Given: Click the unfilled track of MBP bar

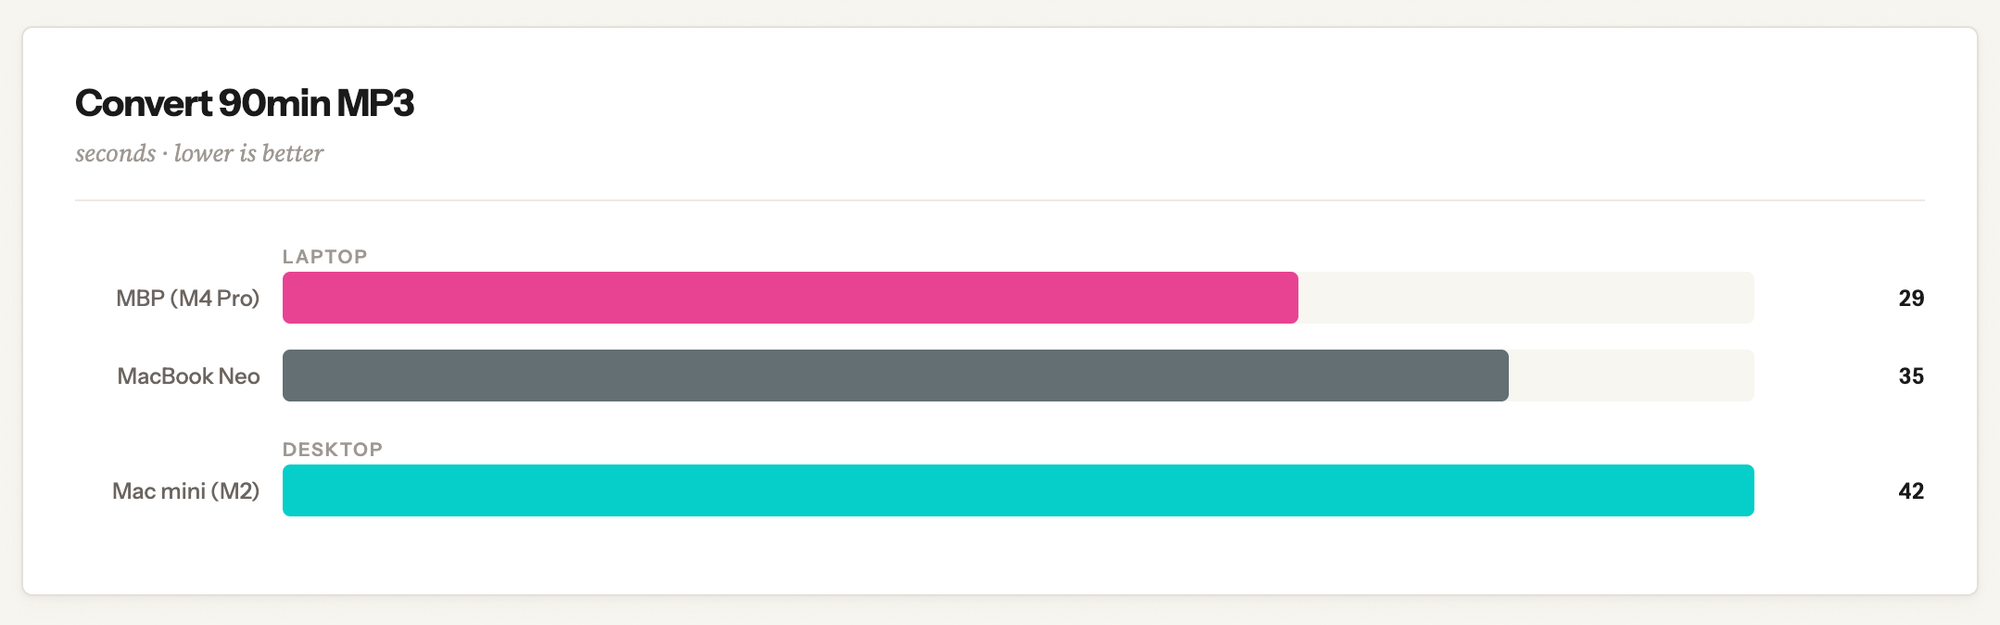Looking at the screenshot, I should coord(1525,298).
